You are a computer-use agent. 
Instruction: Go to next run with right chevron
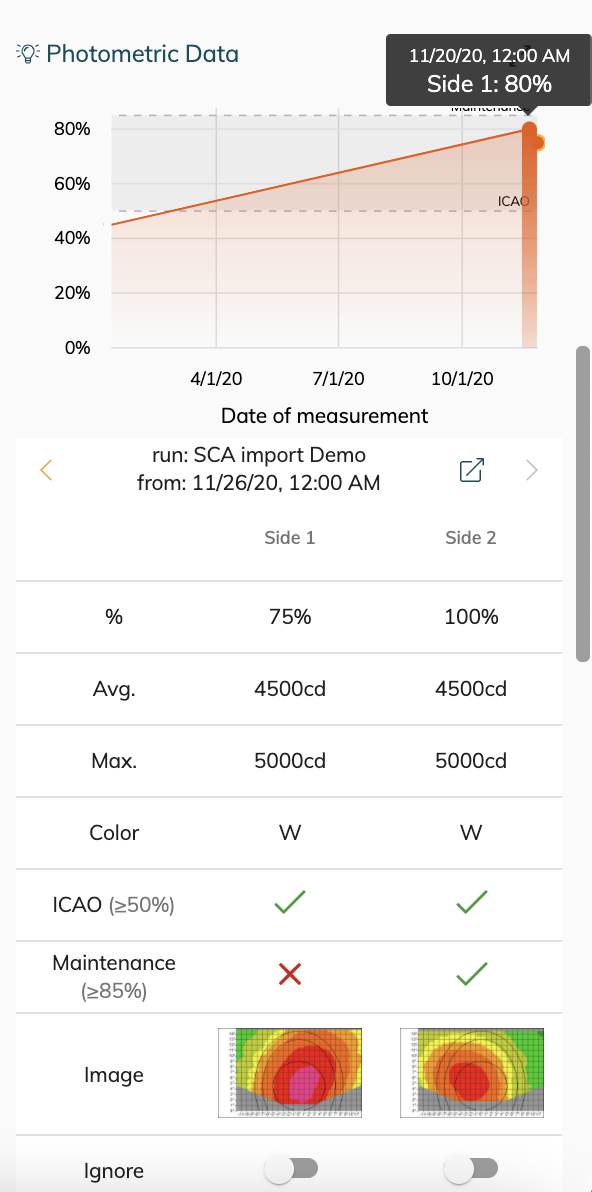(532, 470)
